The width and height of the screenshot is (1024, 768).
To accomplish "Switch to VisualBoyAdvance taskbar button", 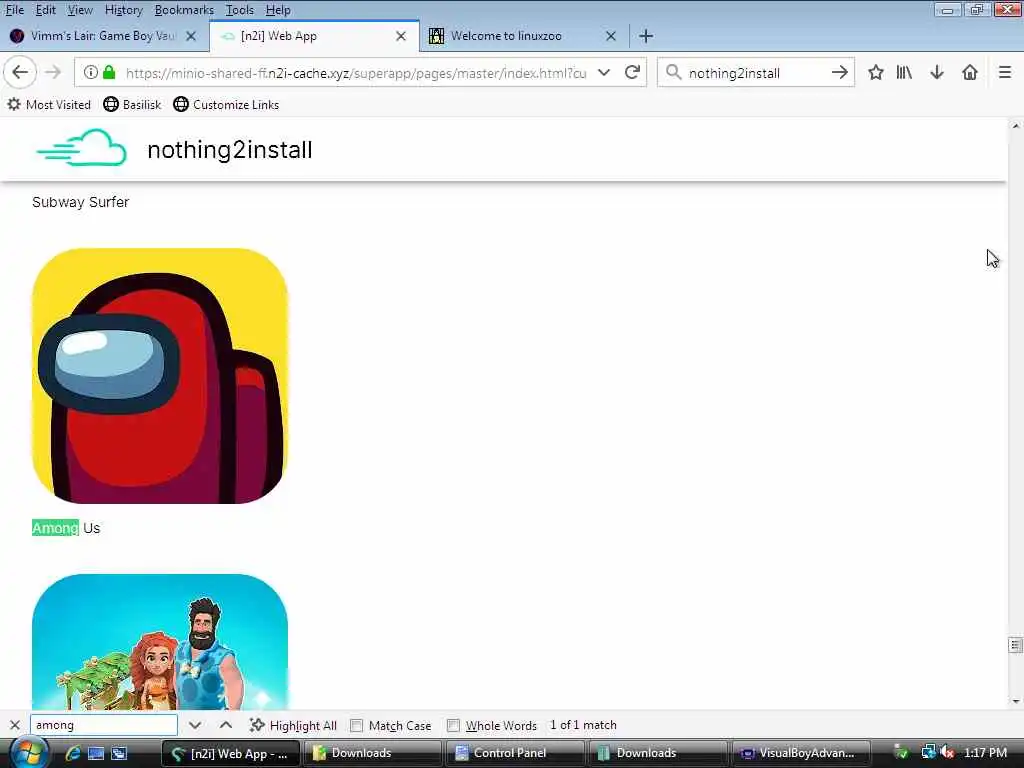I will [x=801, y=753].
